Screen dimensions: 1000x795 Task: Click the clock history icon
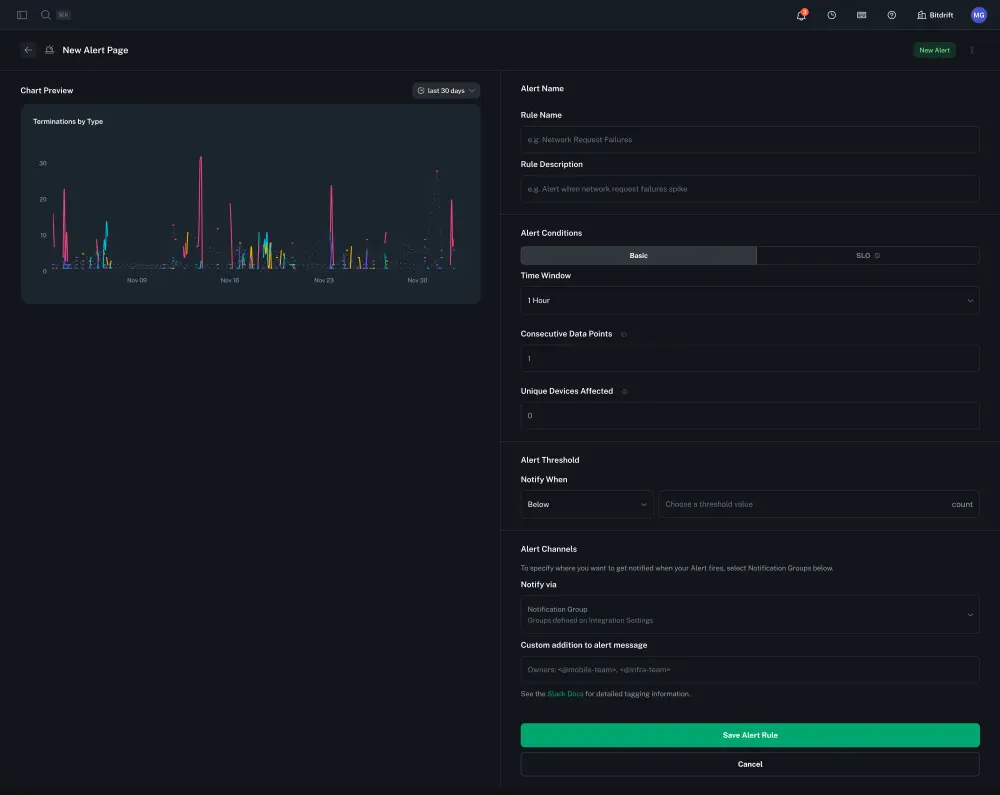coord(831,15)
